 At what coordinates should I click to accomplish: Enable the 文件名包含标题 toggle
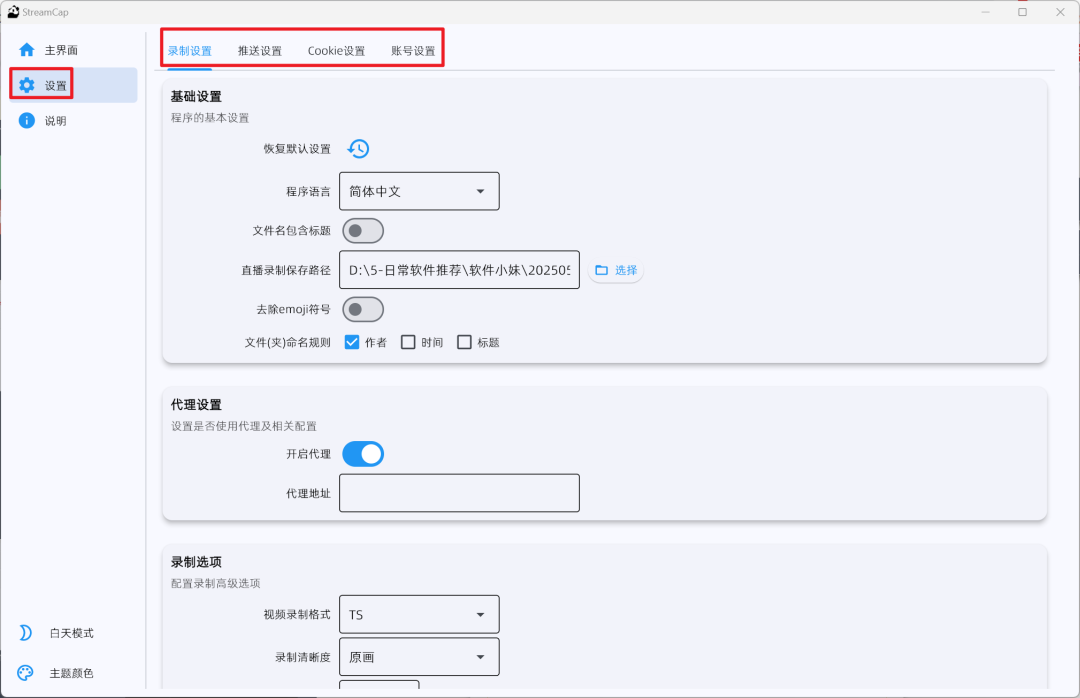point(363,231)
